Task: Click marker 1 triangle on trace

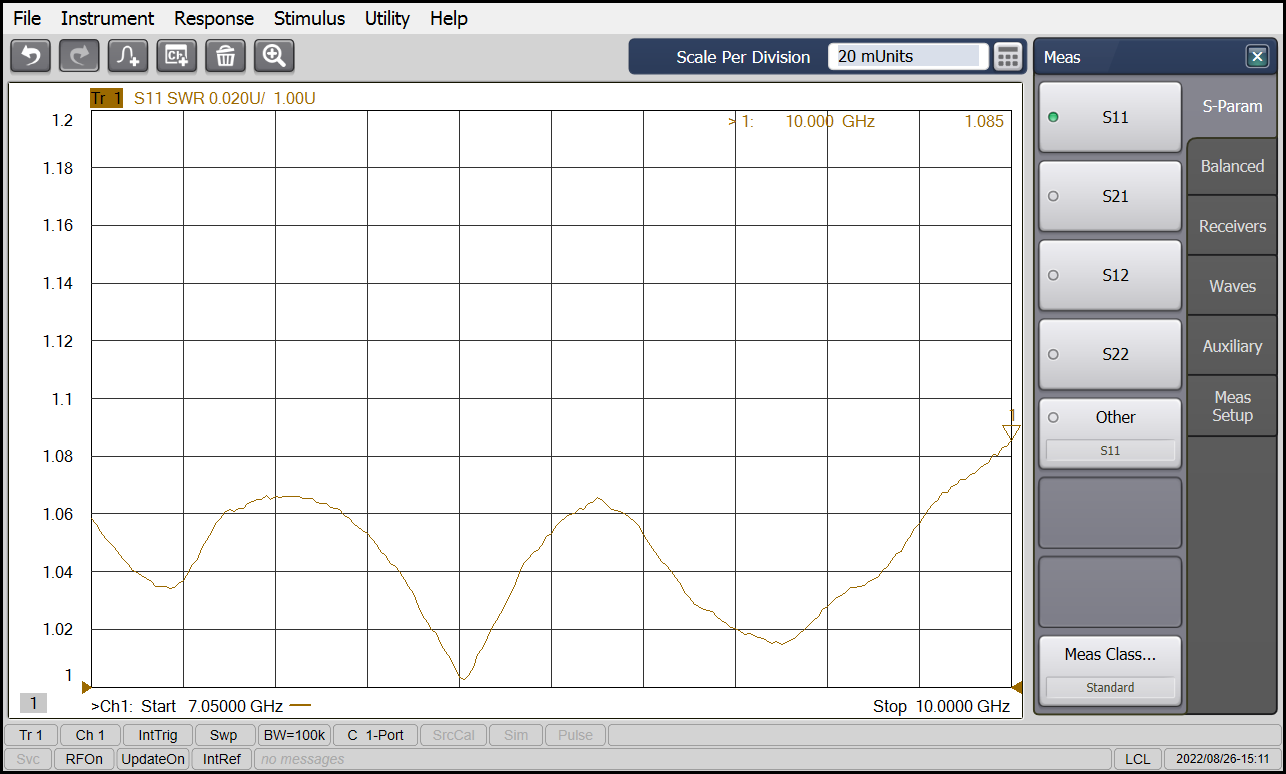Action: pos(1011,431)
